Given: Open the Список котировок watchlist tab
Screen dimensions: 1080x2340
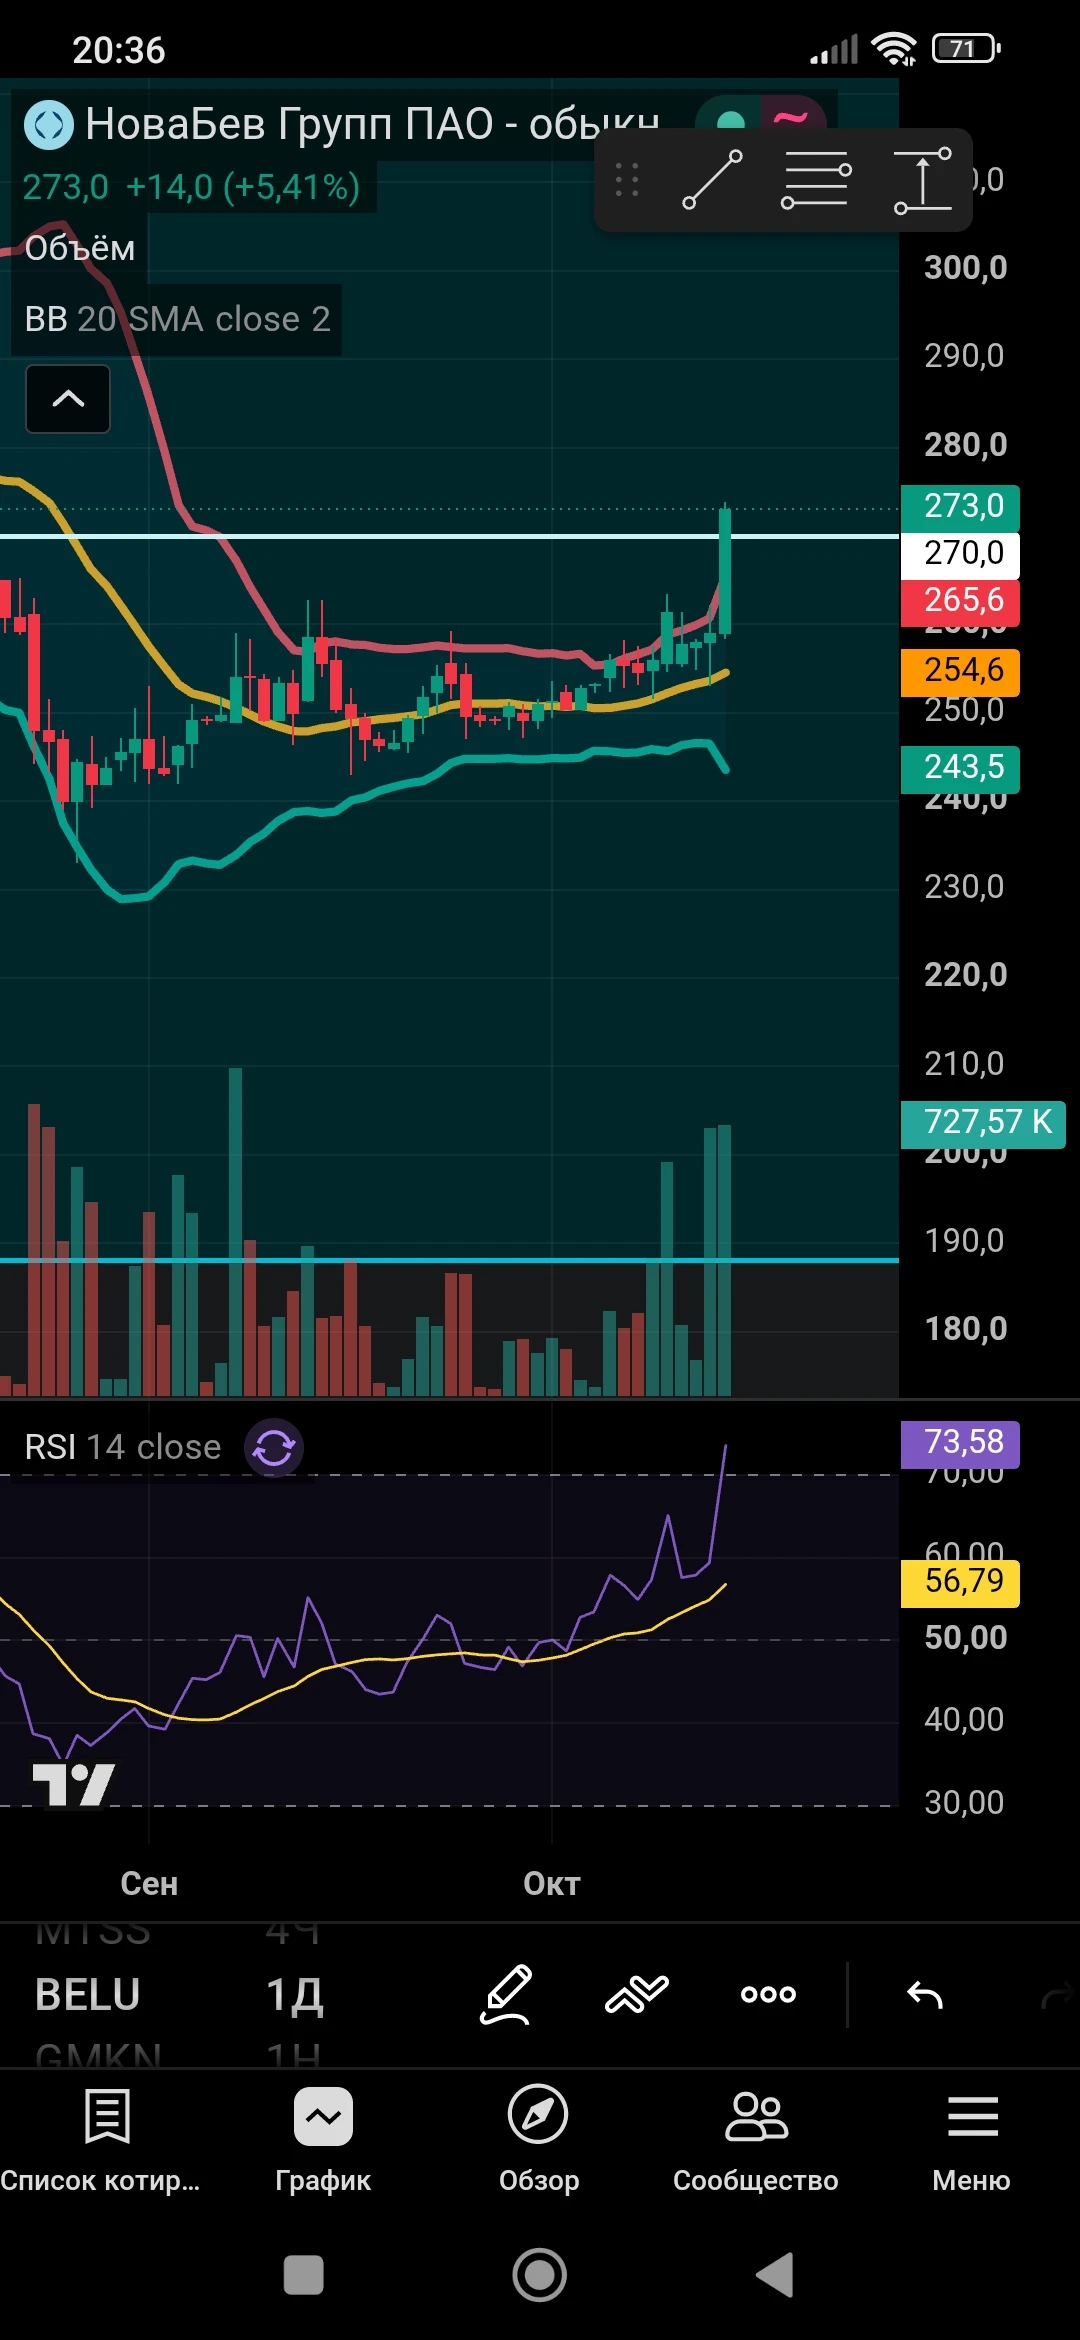Looking at the screenshot, I should [x=101, y=2138].
